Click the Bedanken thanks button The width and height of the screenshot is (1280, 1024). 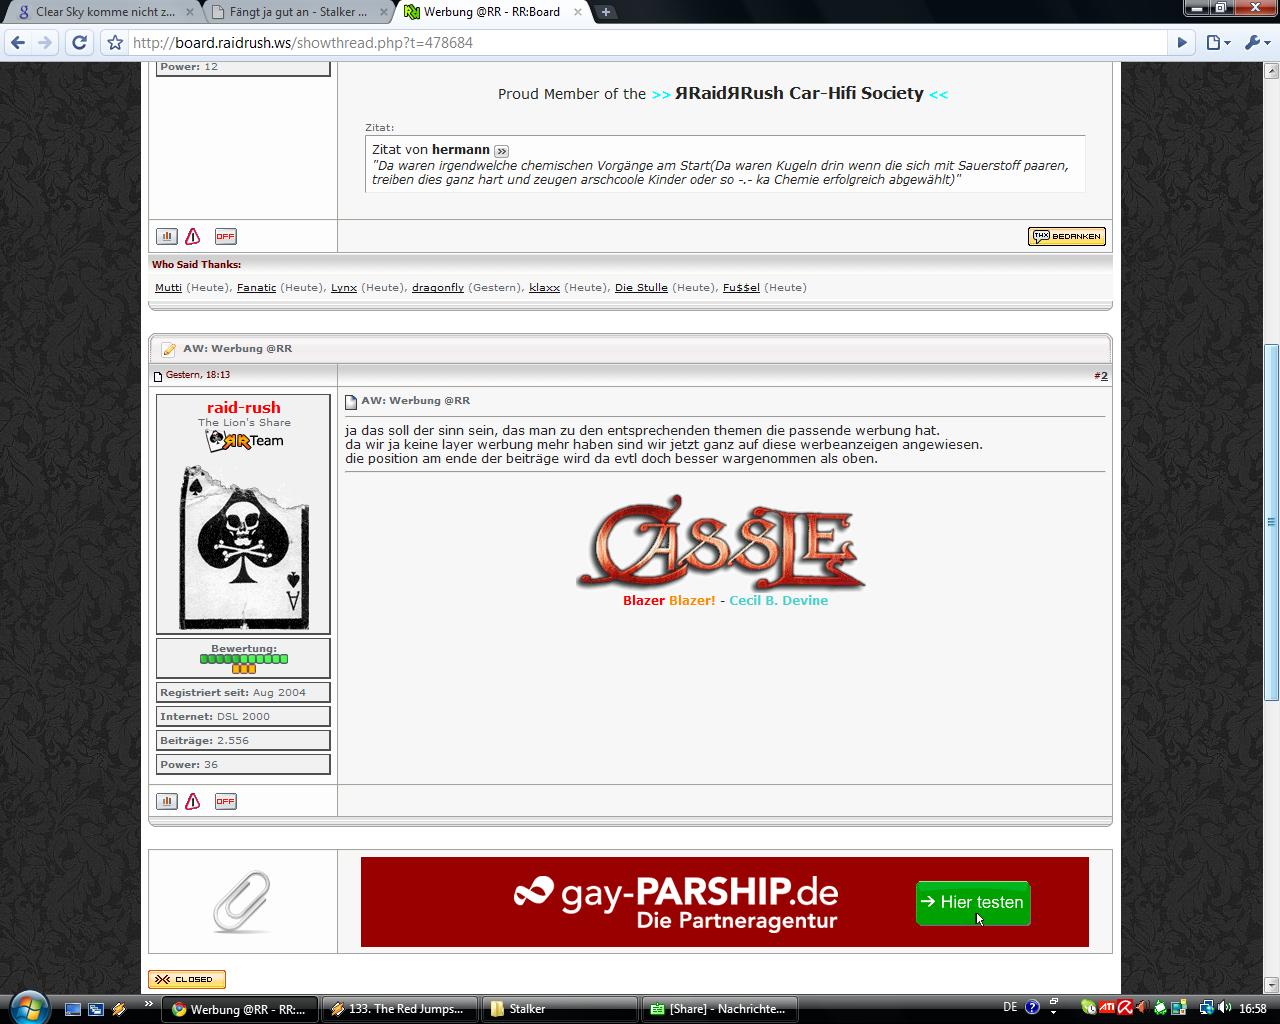tap(1066, 236)
